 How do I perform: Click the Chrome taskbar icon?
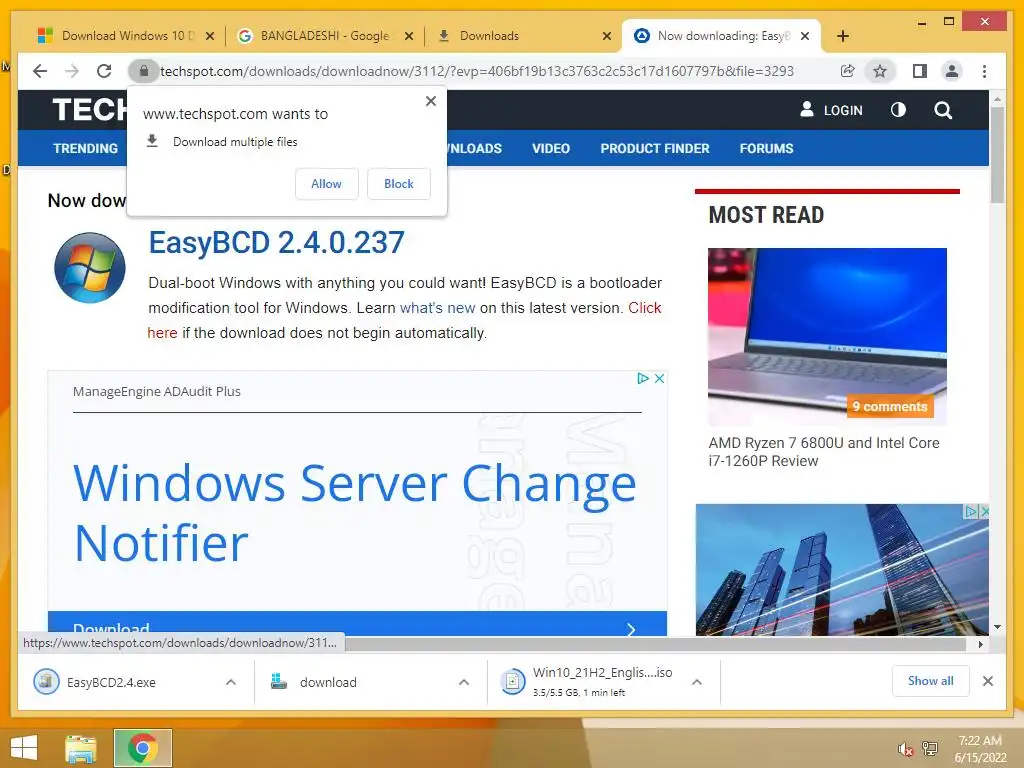[142, 748]
